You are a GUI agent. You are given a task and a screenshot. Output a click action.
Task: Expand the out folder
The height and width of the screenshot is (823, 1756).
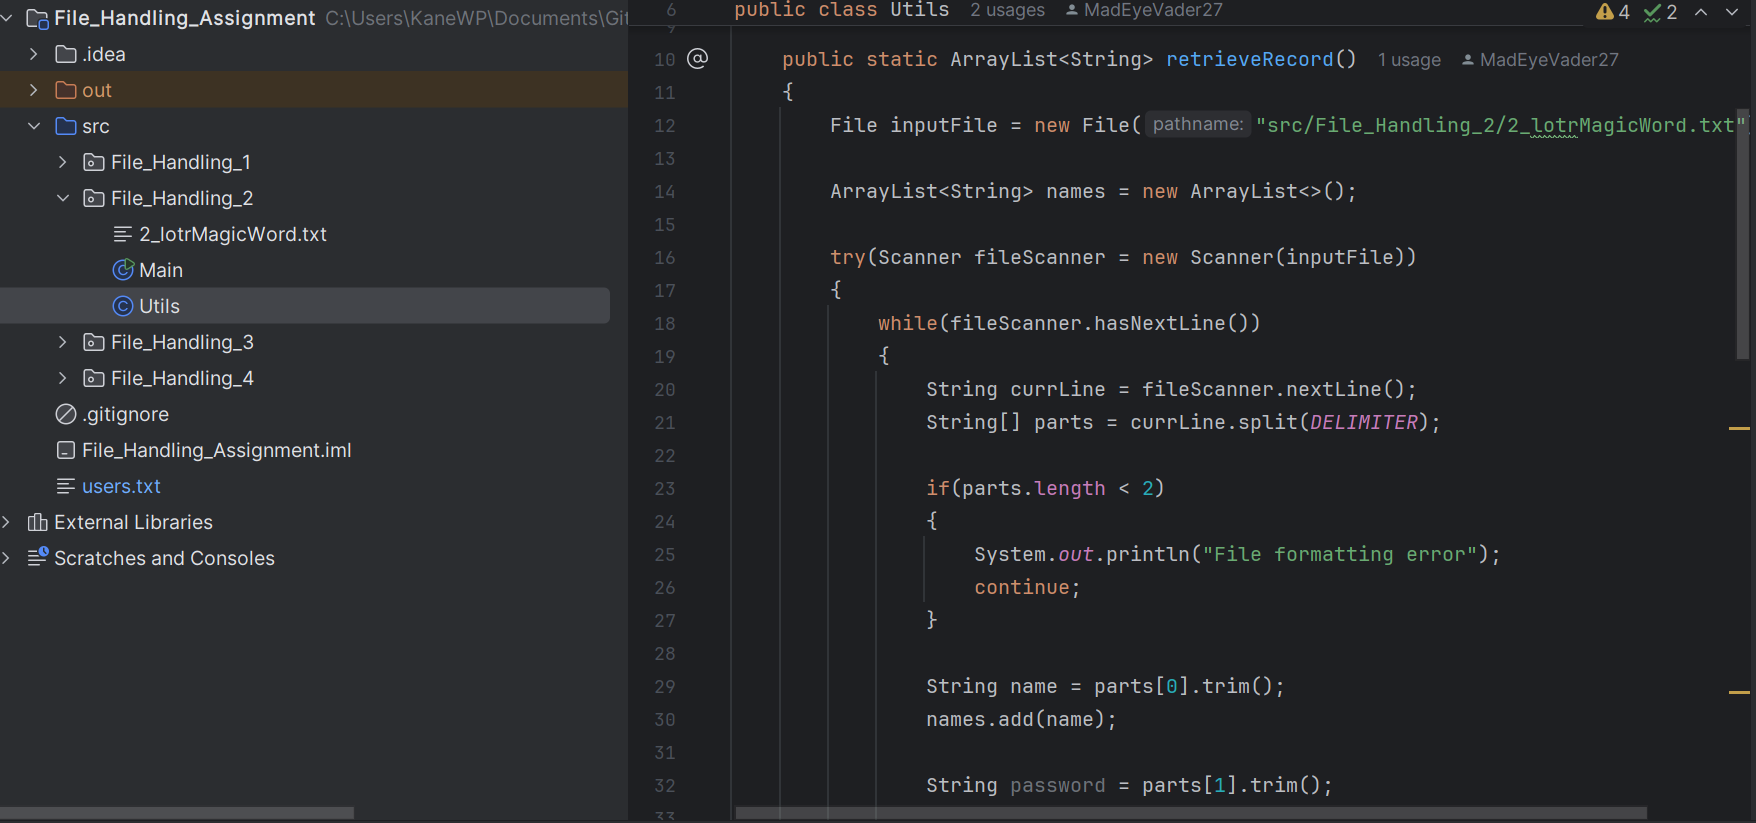[34, 90]
